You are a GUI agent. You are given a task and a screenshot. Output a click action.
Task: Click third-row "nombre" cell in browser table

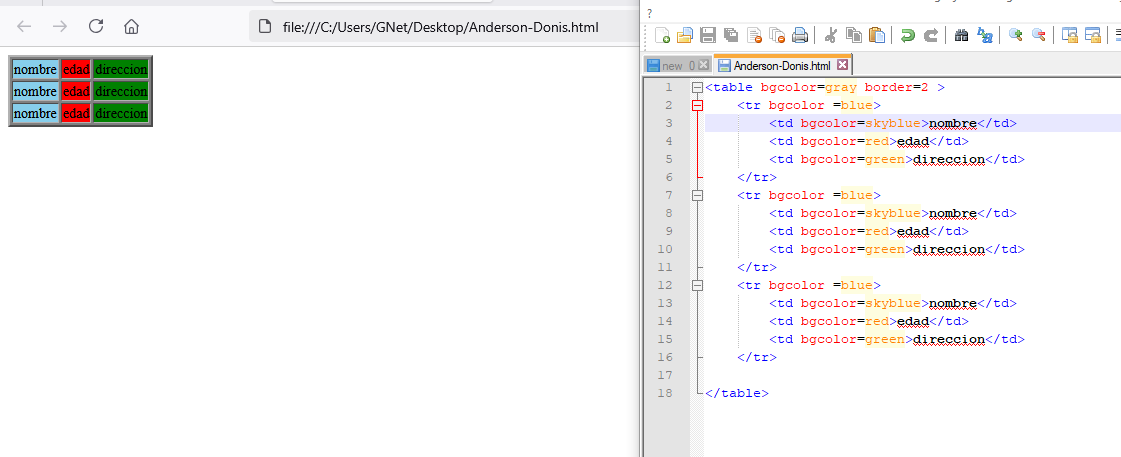click(x=35, y=114)
